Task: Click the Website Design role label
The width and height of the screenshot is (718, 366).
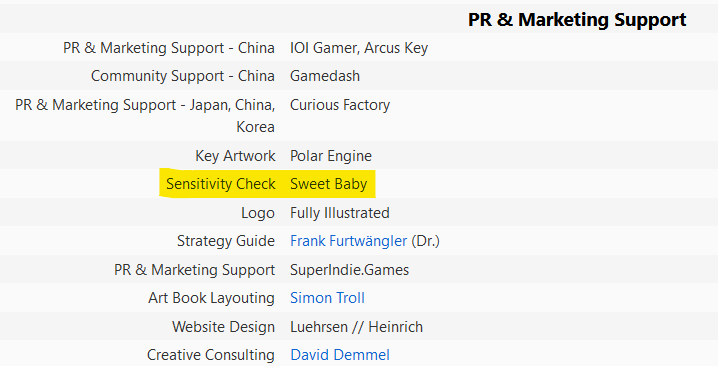Action: [x=223, y=327]
